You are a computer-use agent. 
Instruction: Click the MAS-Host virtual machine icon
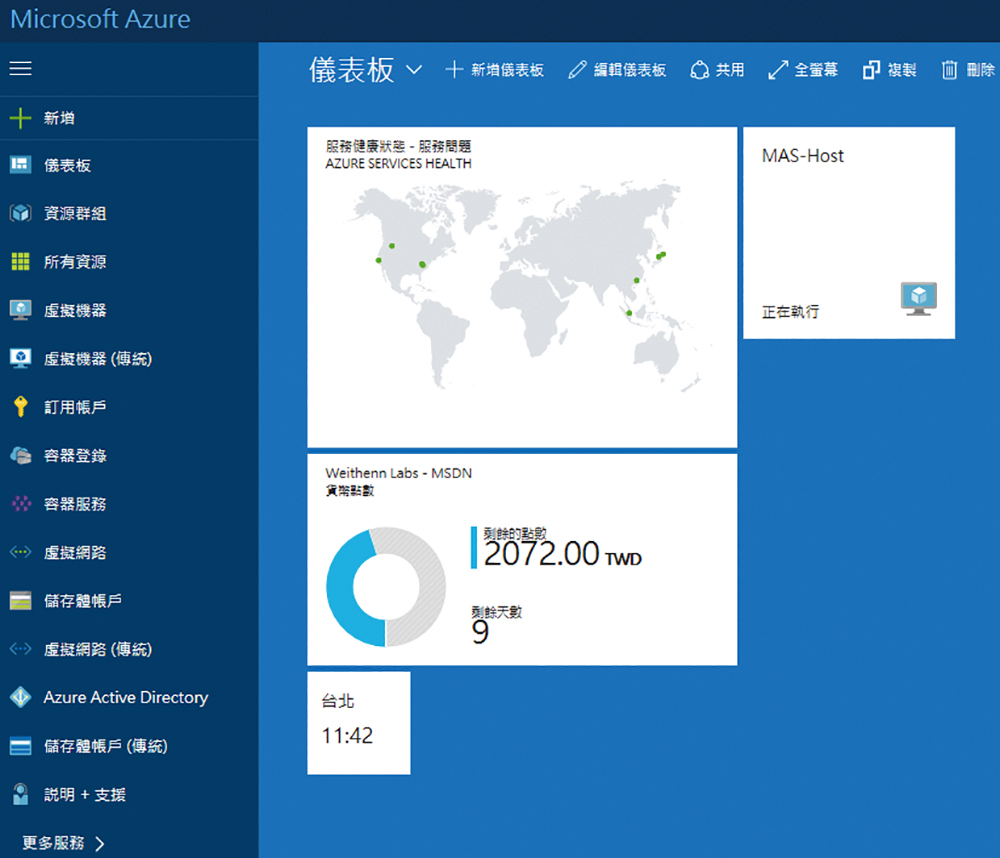tap(919, 299)
